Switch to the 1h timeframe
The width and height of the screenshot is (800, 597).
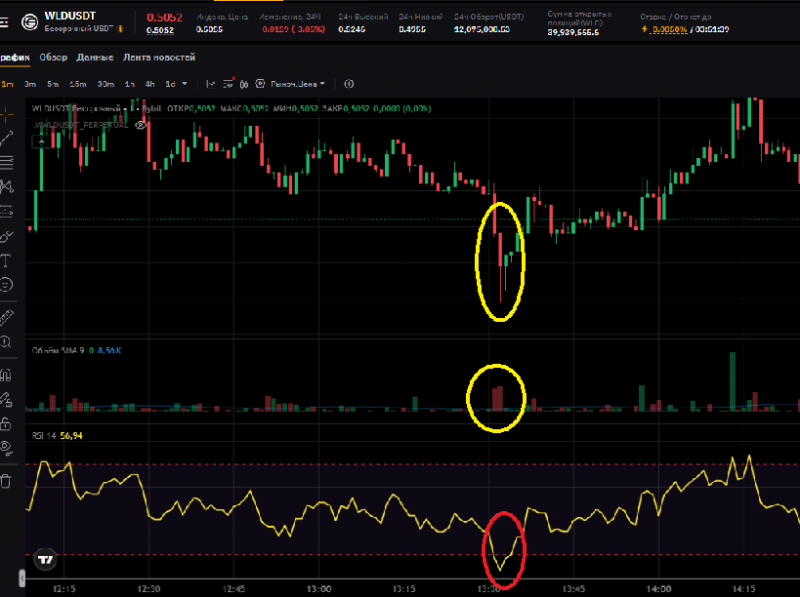pyautogui.click(x=130, y=84)
